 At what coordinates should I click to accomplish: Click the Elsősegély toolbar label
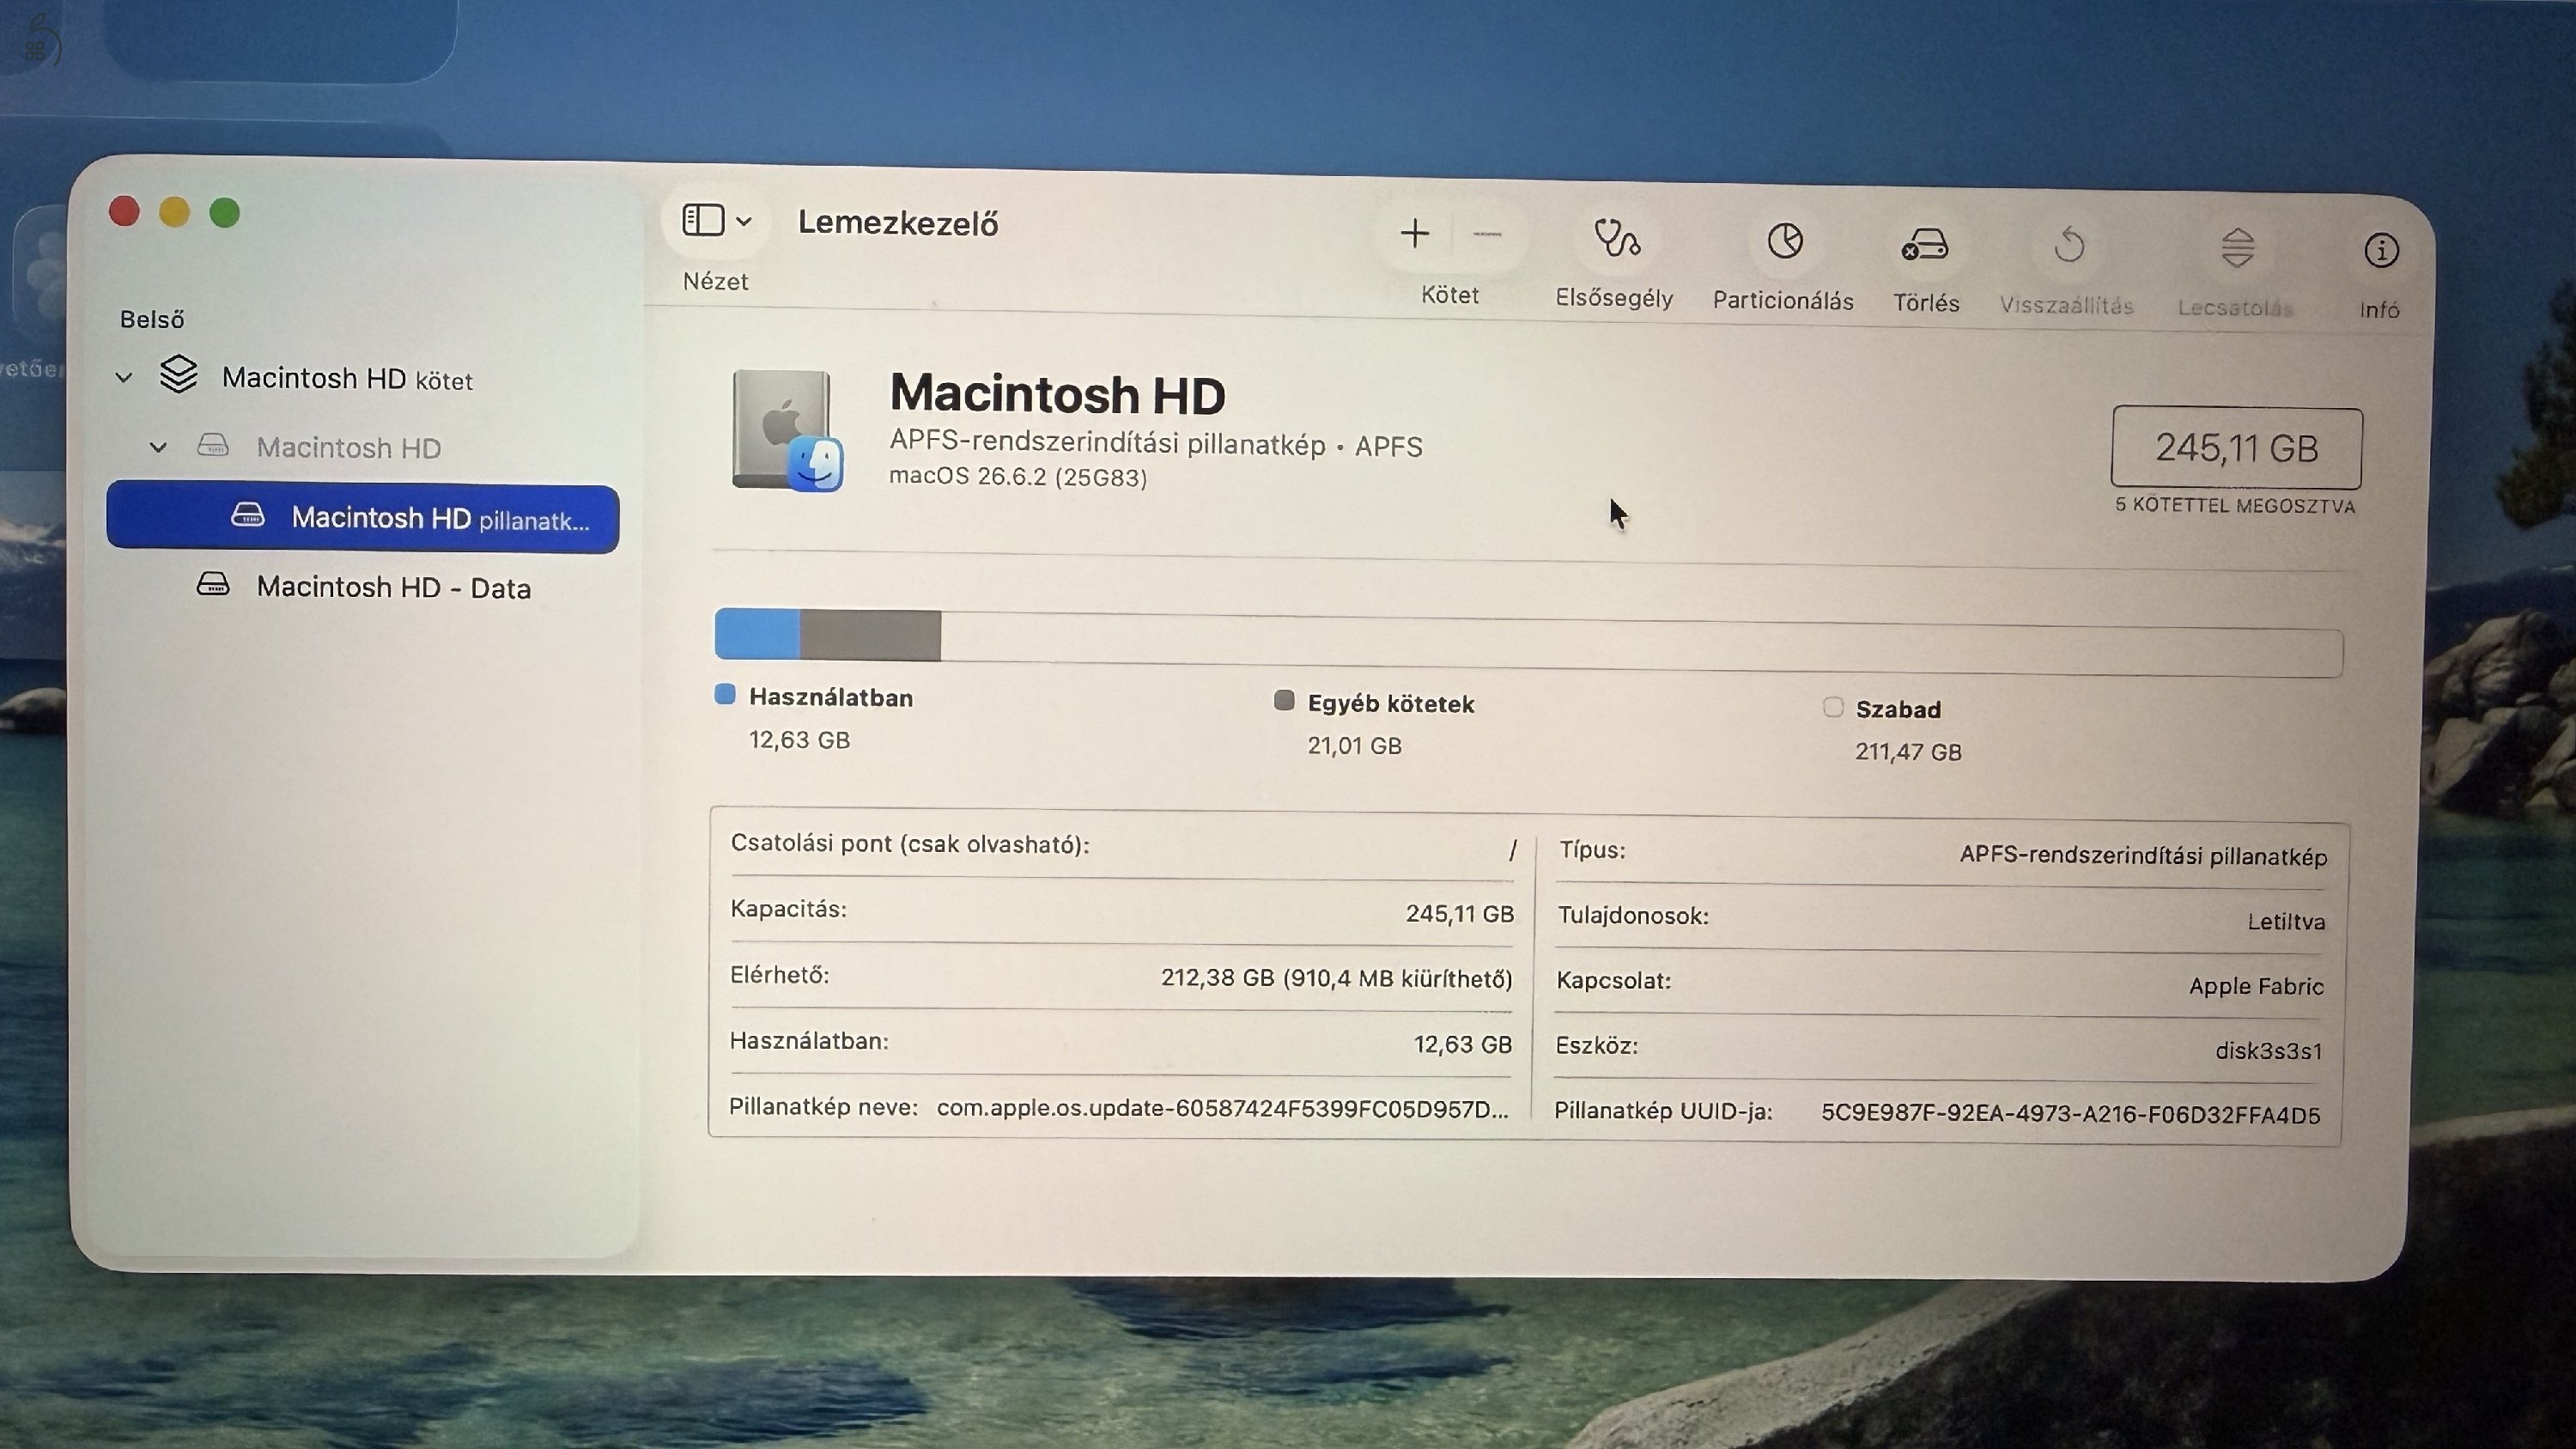(x=1614, y=298)
